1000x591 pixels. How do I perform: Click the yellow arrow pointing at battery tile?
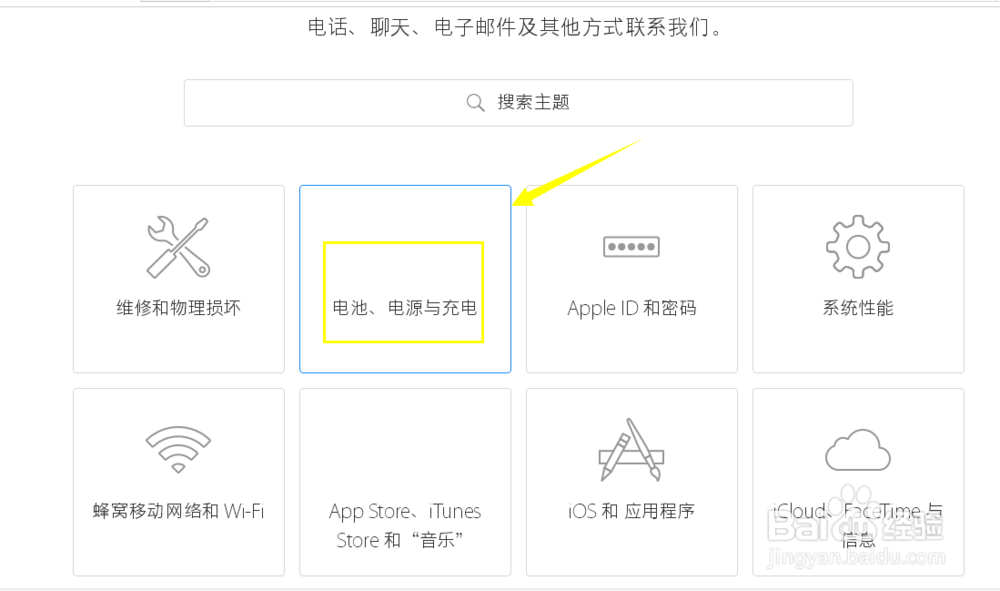coord(574,173)
